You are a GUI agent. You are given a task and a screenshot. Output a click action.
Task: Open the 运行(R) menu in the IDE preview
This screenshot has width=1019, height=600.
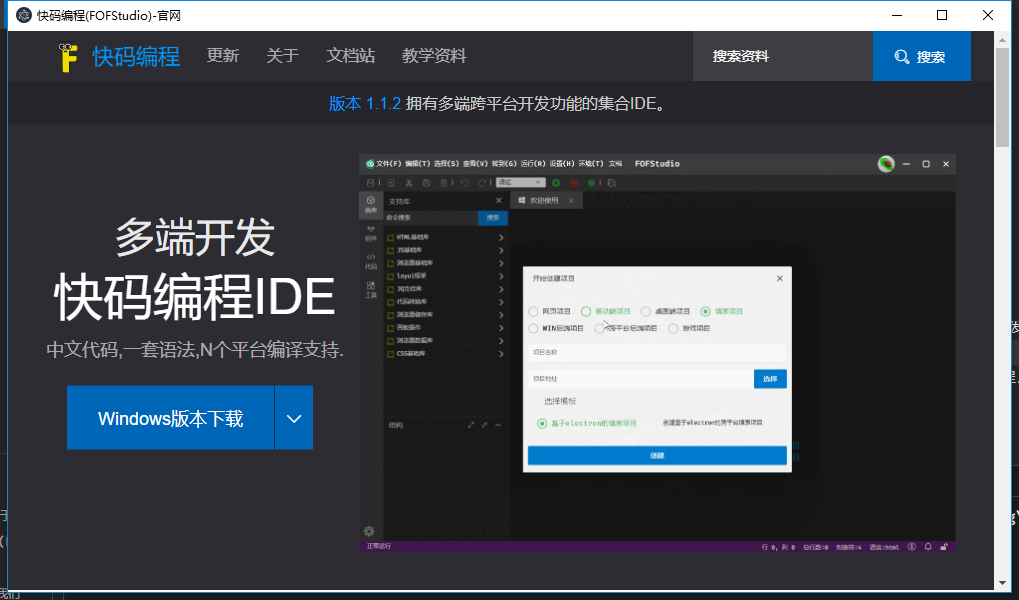pos(533,164)
